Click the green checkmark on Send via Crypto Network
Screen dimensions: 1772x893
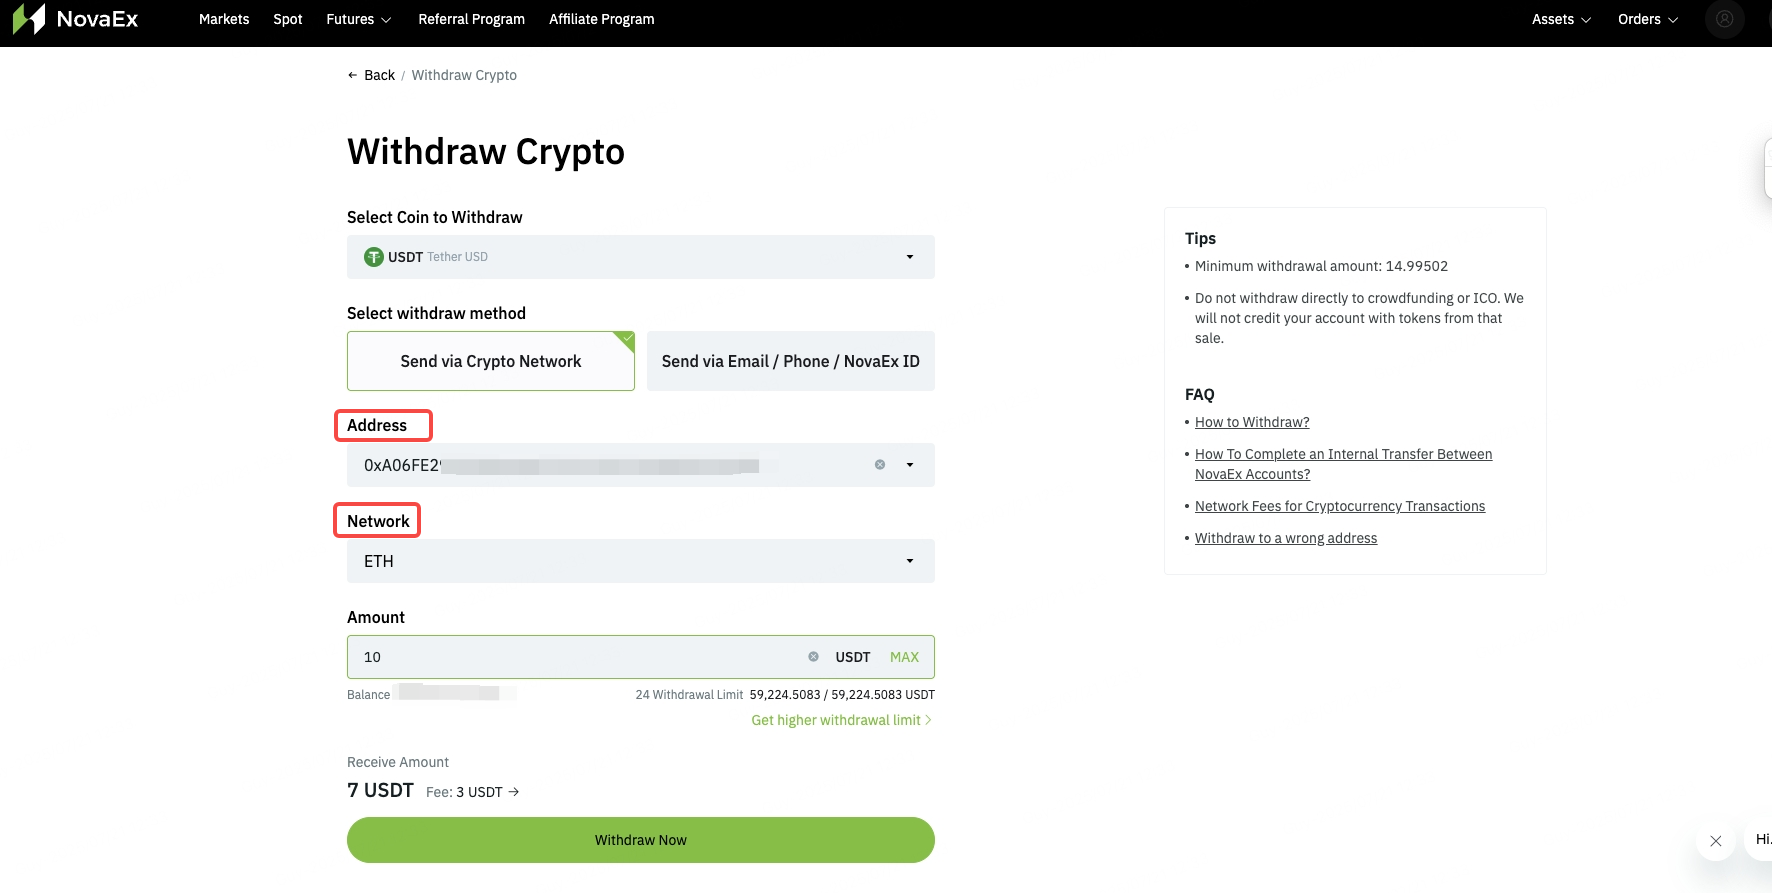pos(625,337)
